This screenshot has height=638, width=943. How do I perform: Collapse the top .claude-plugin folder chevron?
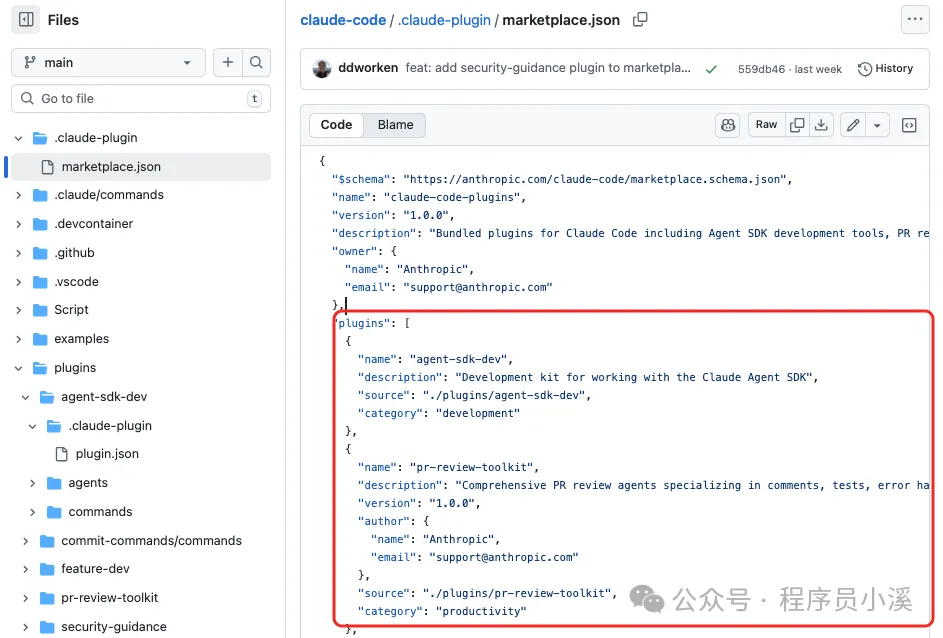click(19, 138)
